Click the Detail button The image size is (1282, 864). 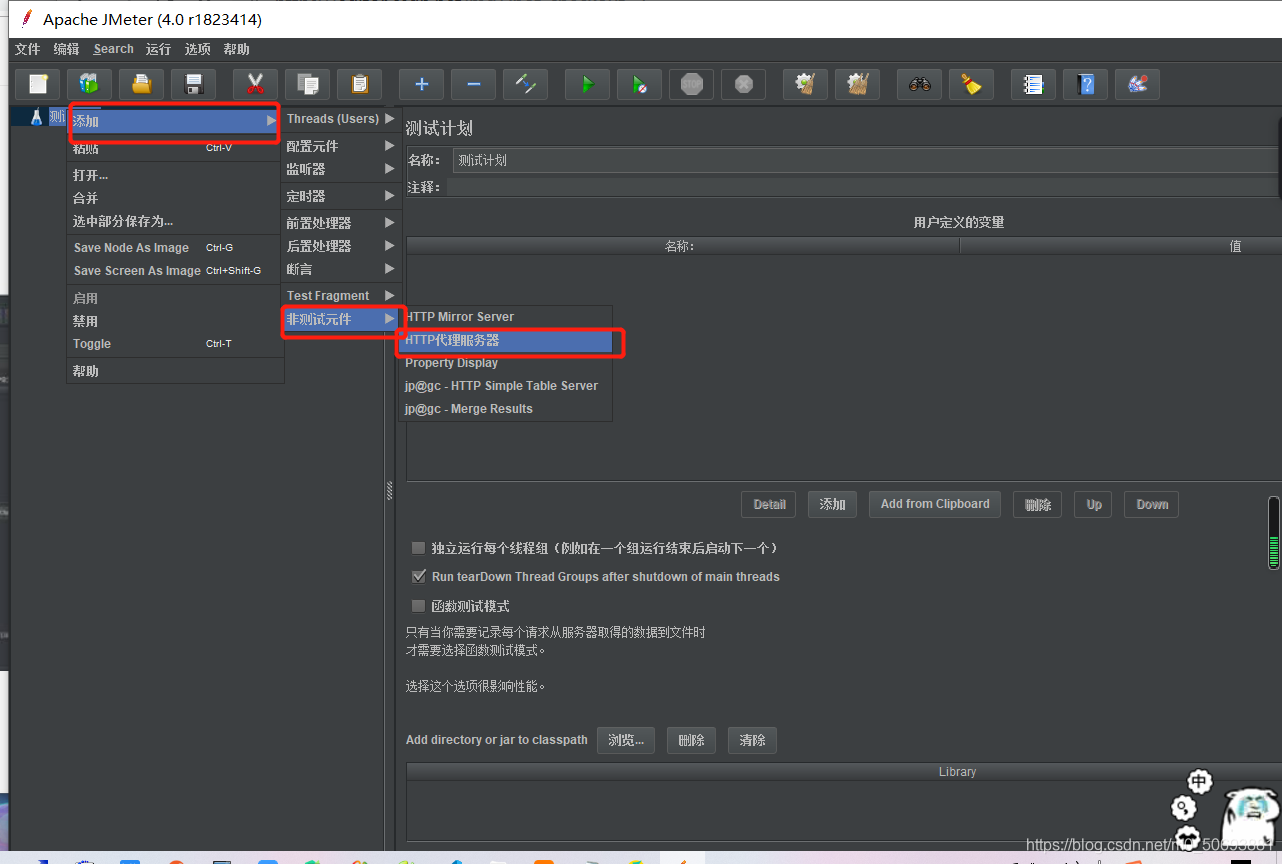coord(769,504)
